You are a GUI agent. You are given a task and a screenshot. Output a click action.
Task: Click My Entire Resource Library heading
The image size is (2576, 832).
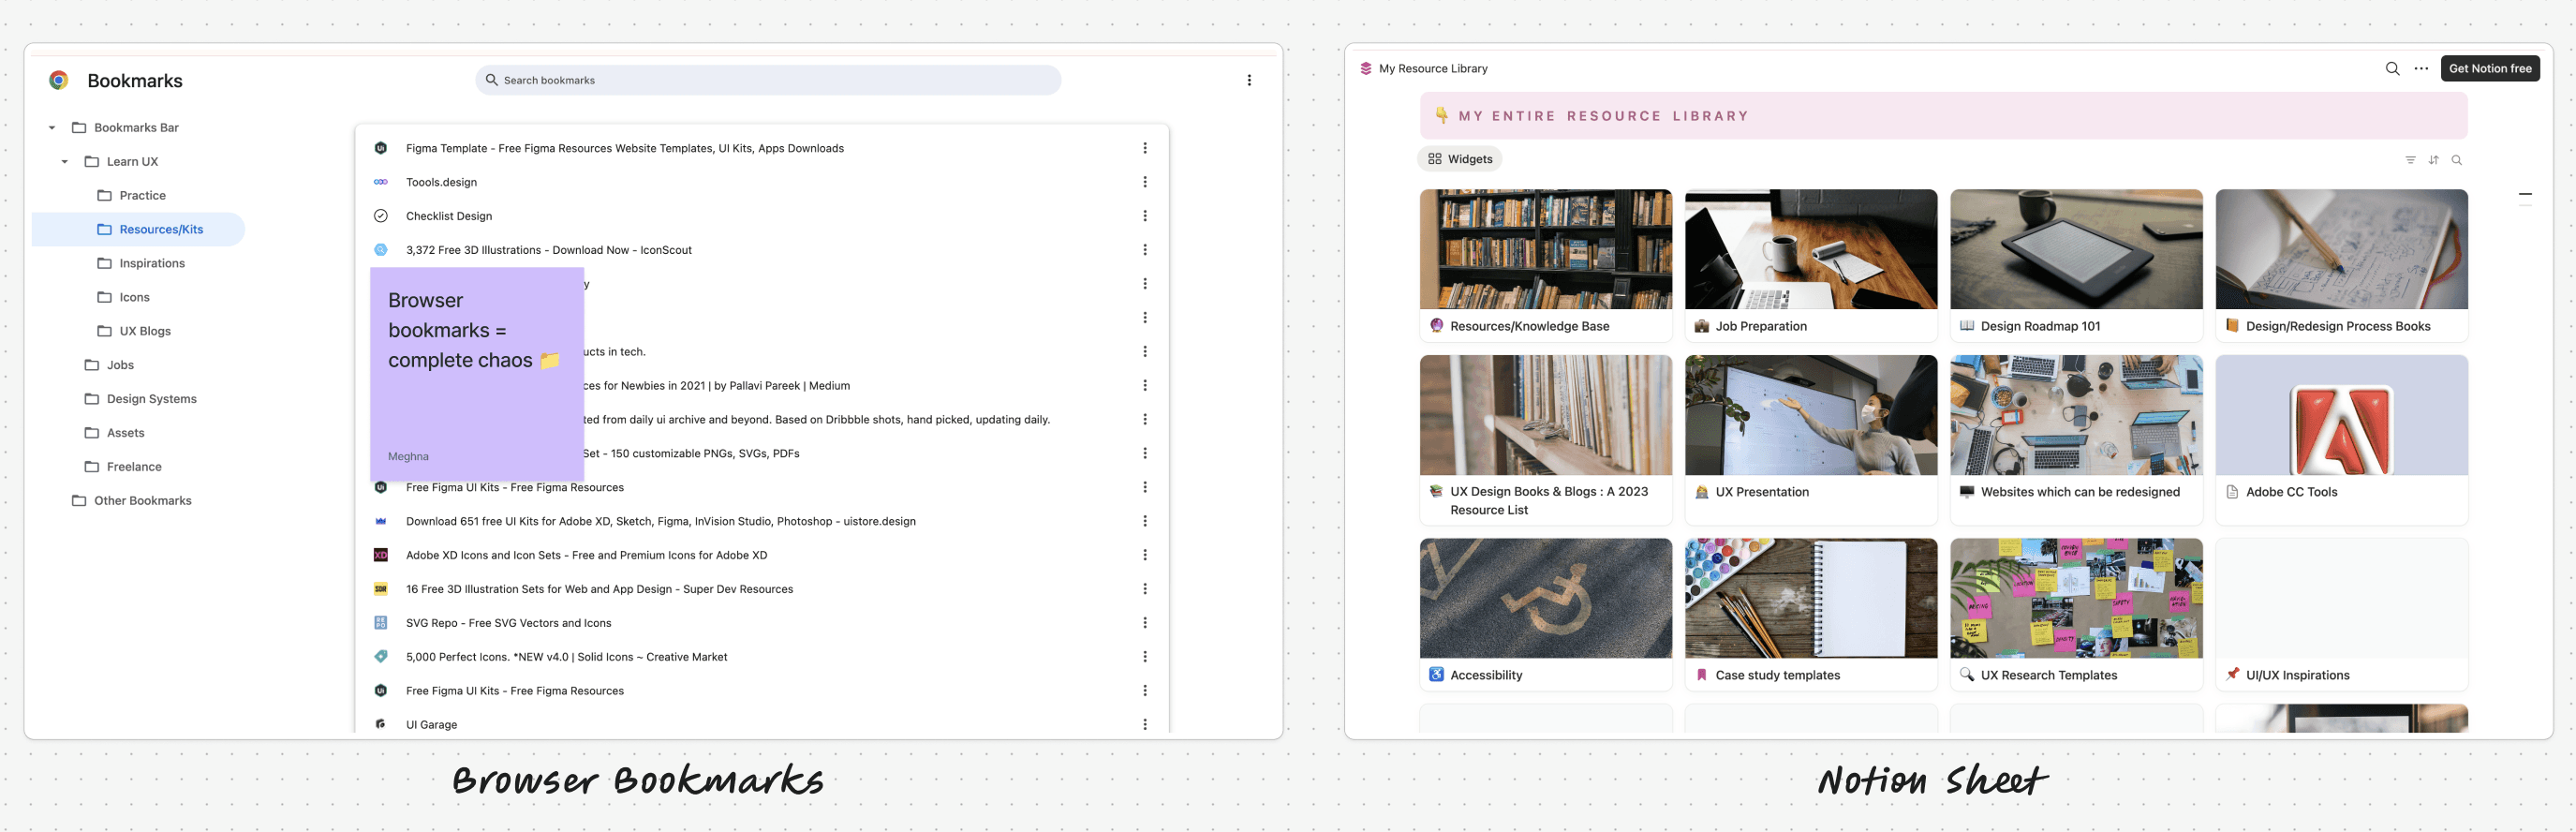point(1603,116)
